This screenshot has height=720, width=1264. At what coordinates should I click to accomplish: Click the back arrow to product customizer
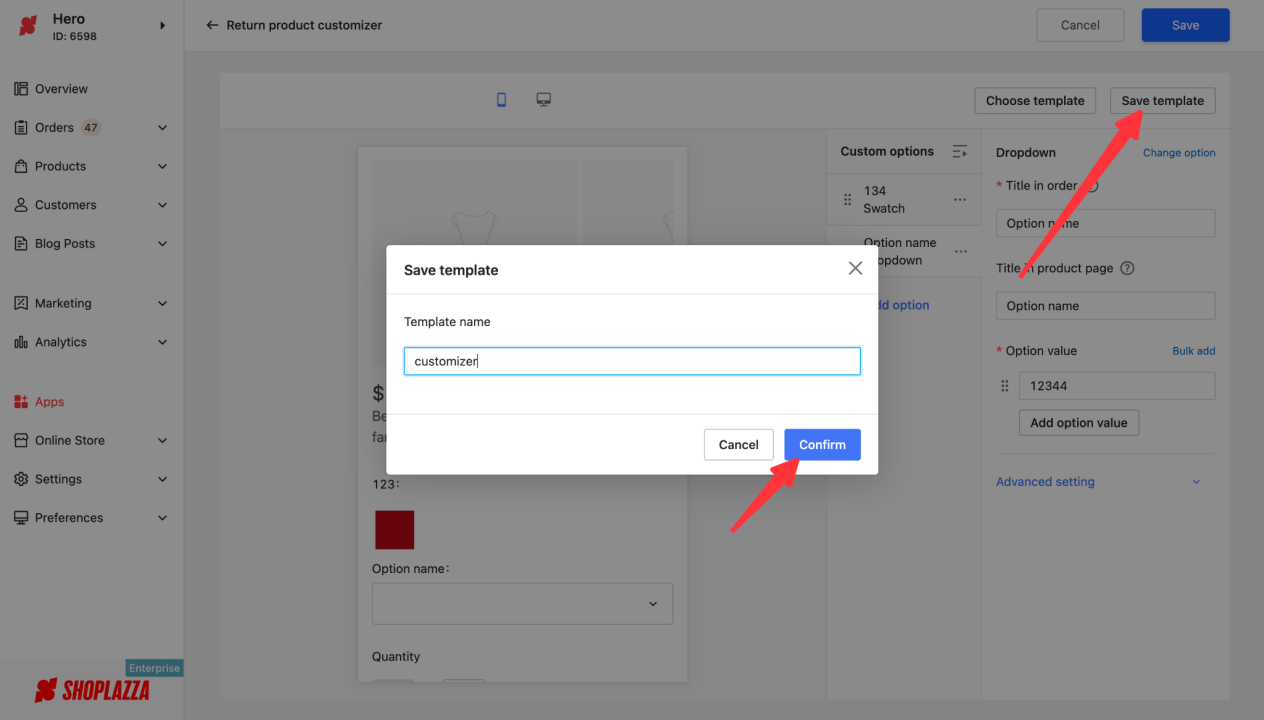pos(212,25)
